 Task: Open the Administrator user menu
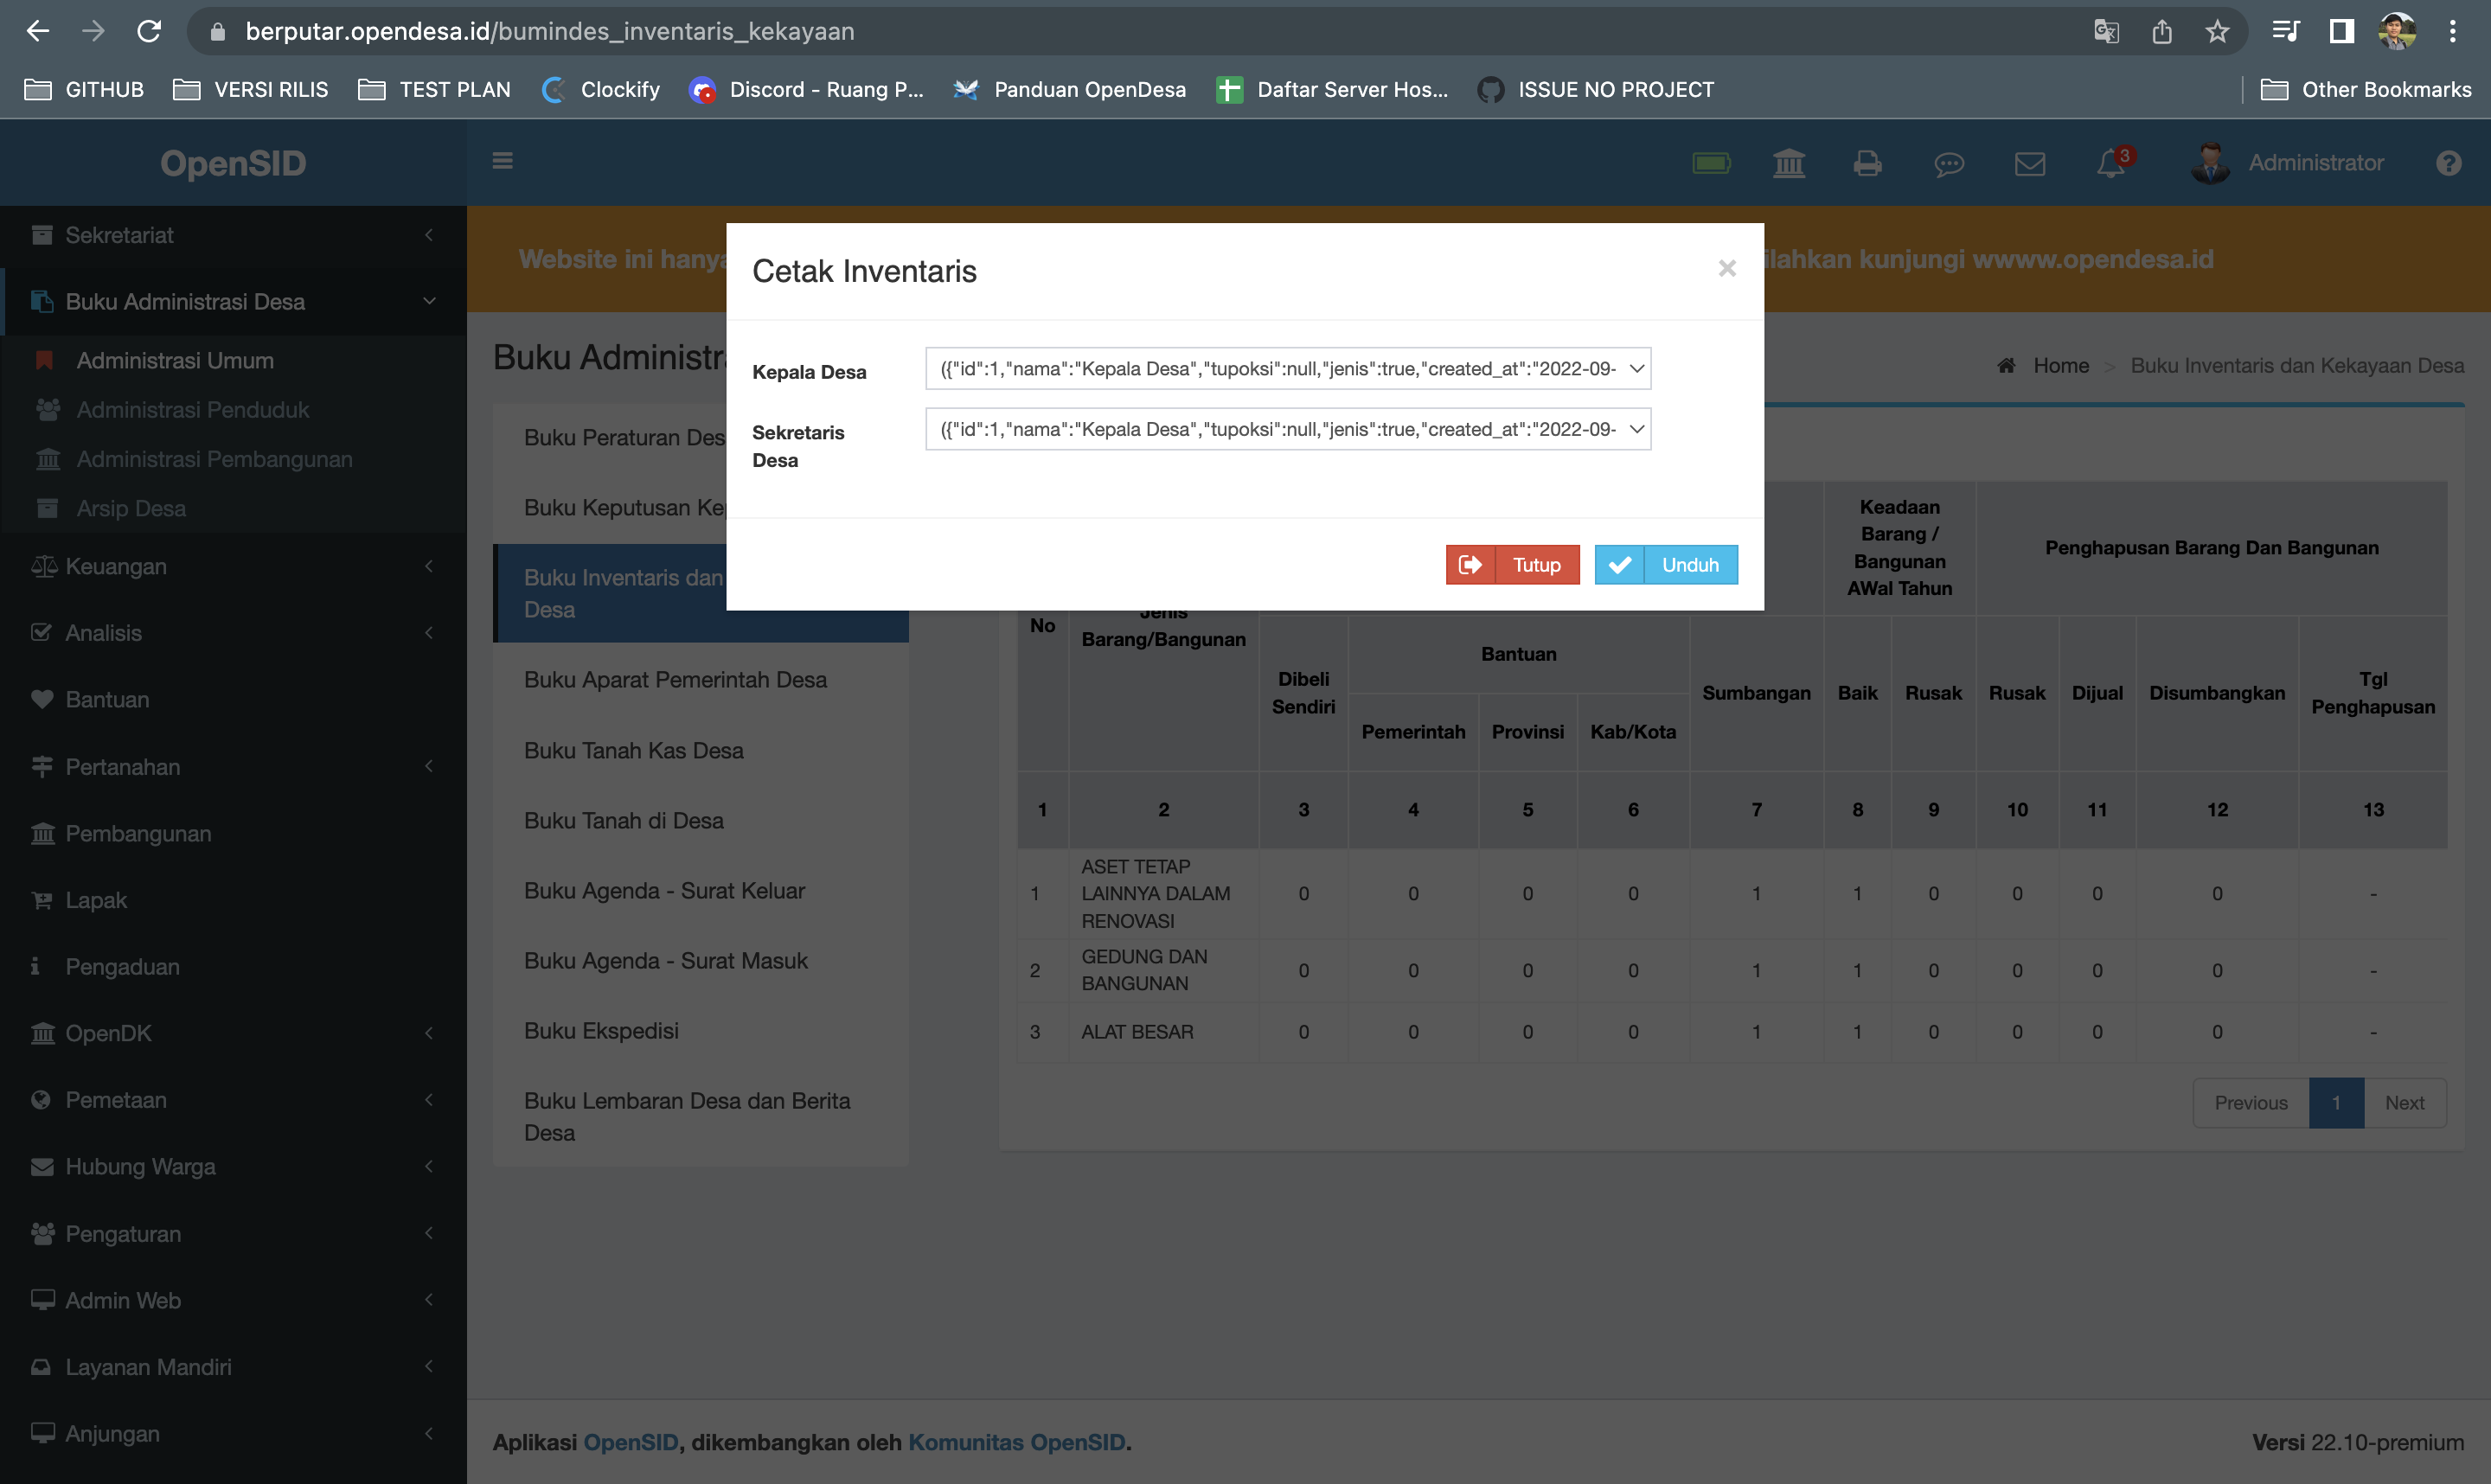click(x=2287, y=162)
